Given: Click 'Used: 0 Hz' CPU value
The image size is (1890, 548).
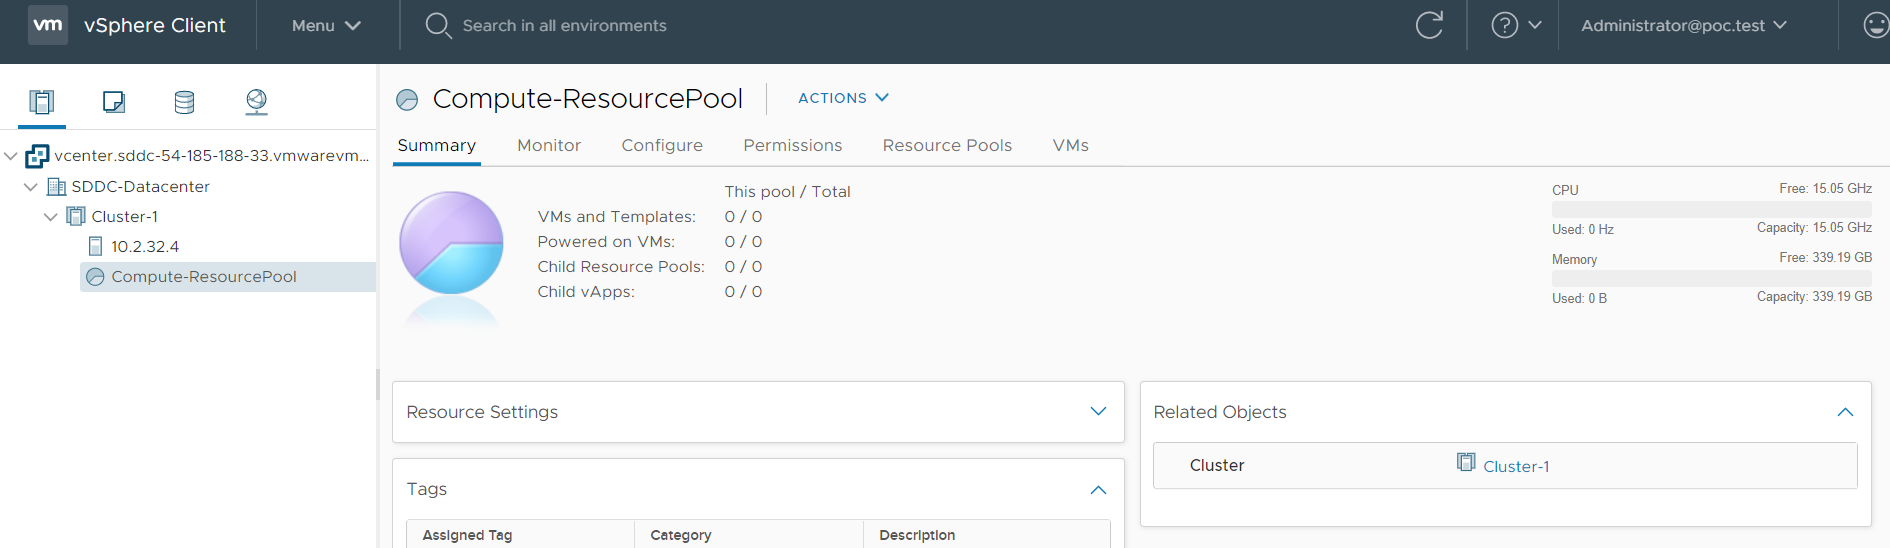Looking at the screenshot, I should click(x=1583, y=229).
